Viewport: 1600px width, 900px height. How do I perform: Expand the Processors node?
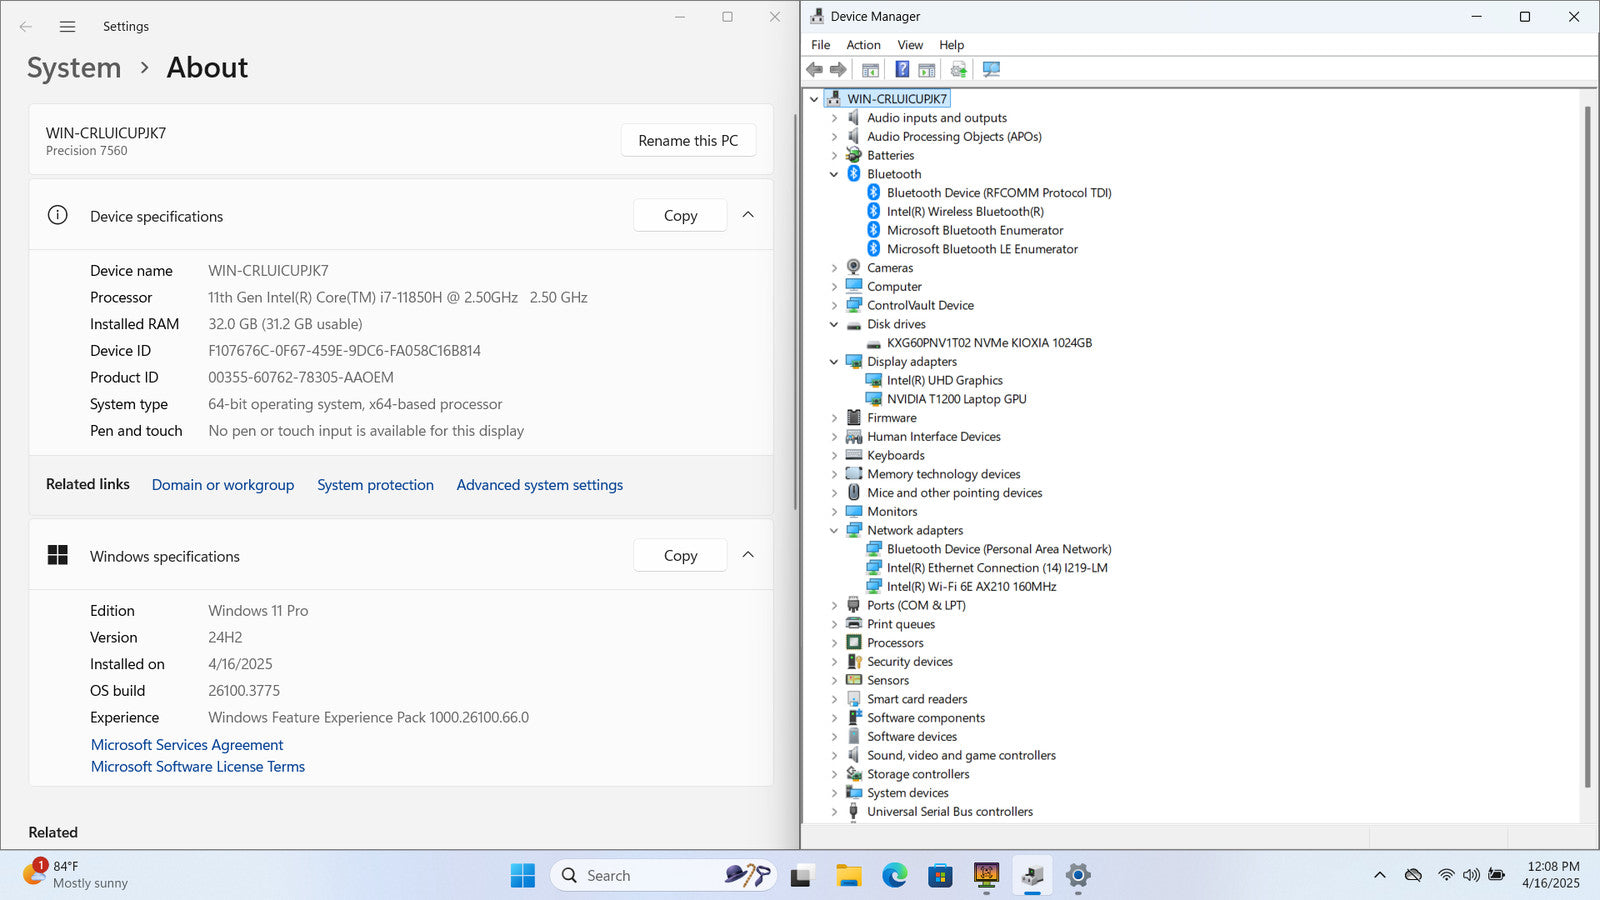coord(834,643)
